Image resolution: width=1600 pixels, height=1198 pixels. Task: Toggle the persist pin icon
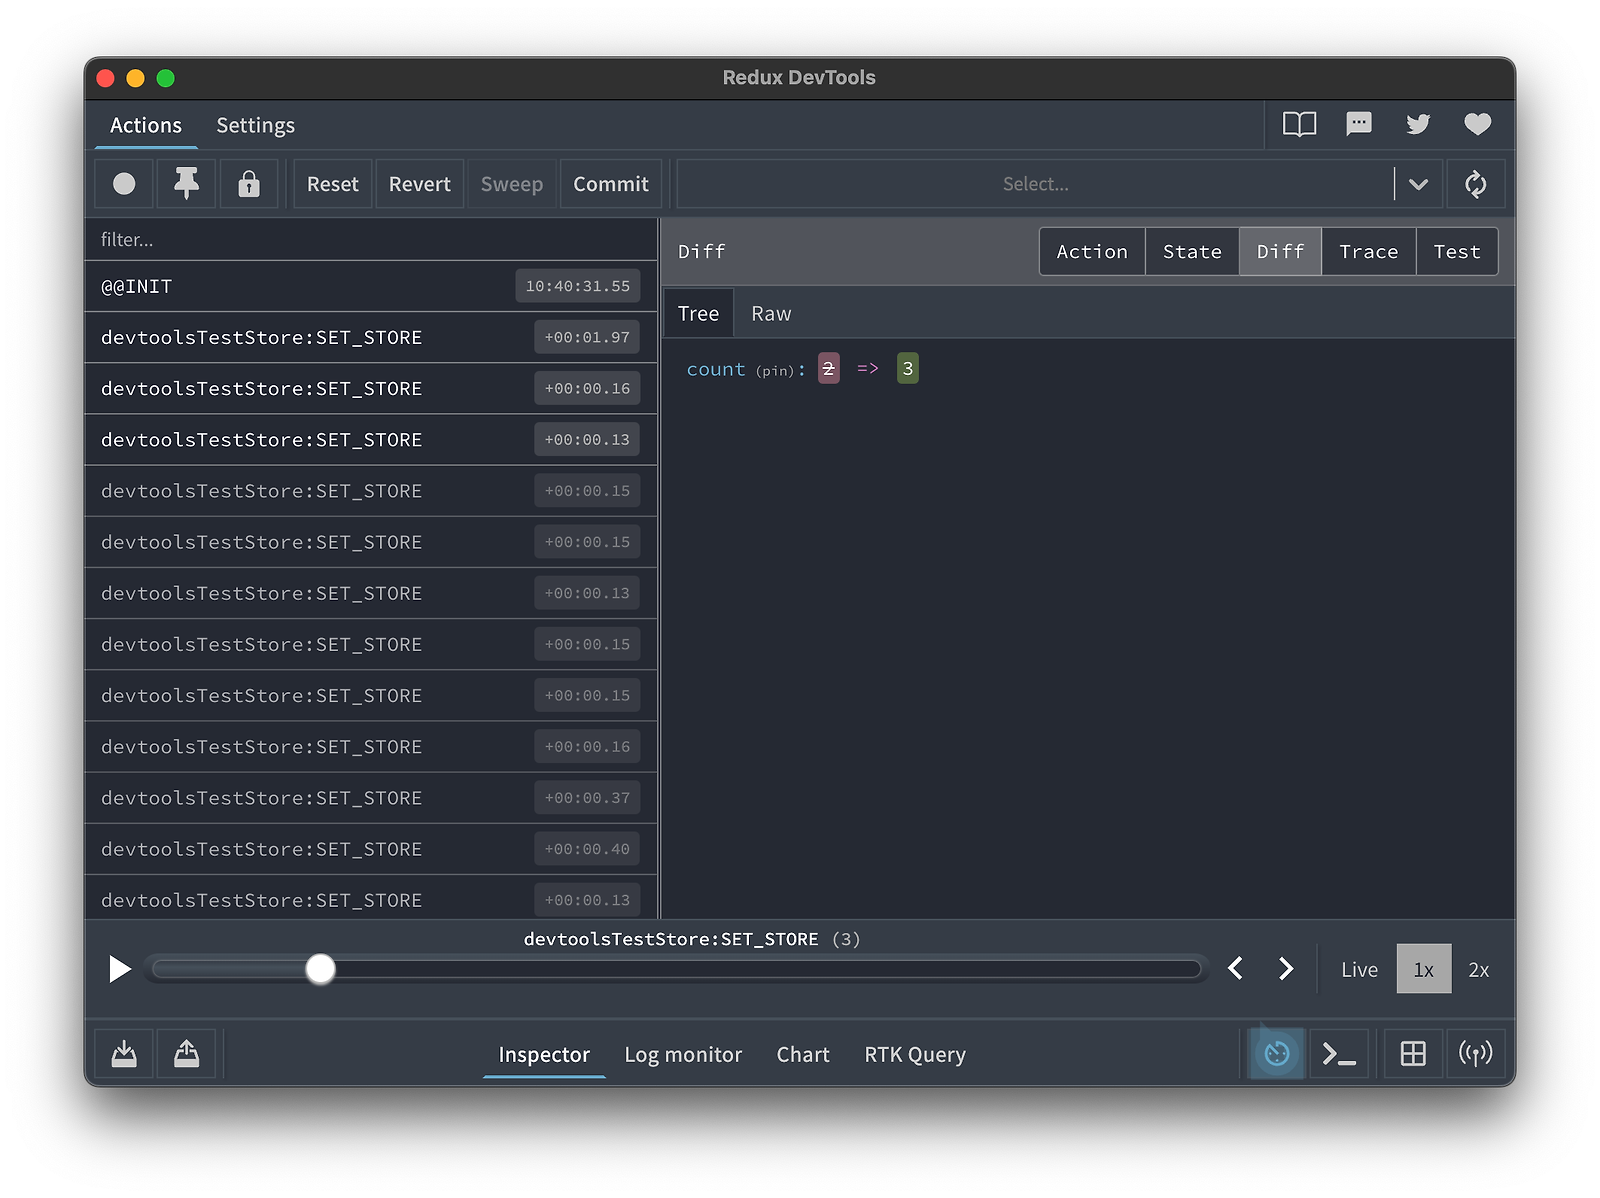[186, 184]
